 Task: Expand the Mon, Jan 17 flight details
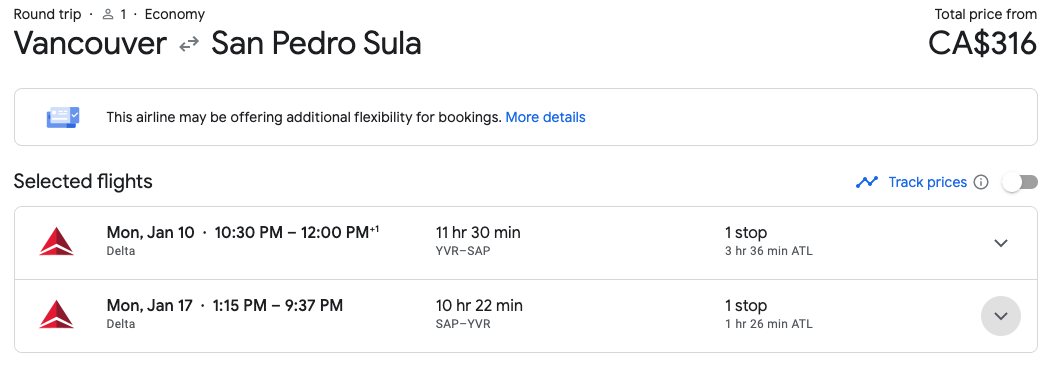1001,316
